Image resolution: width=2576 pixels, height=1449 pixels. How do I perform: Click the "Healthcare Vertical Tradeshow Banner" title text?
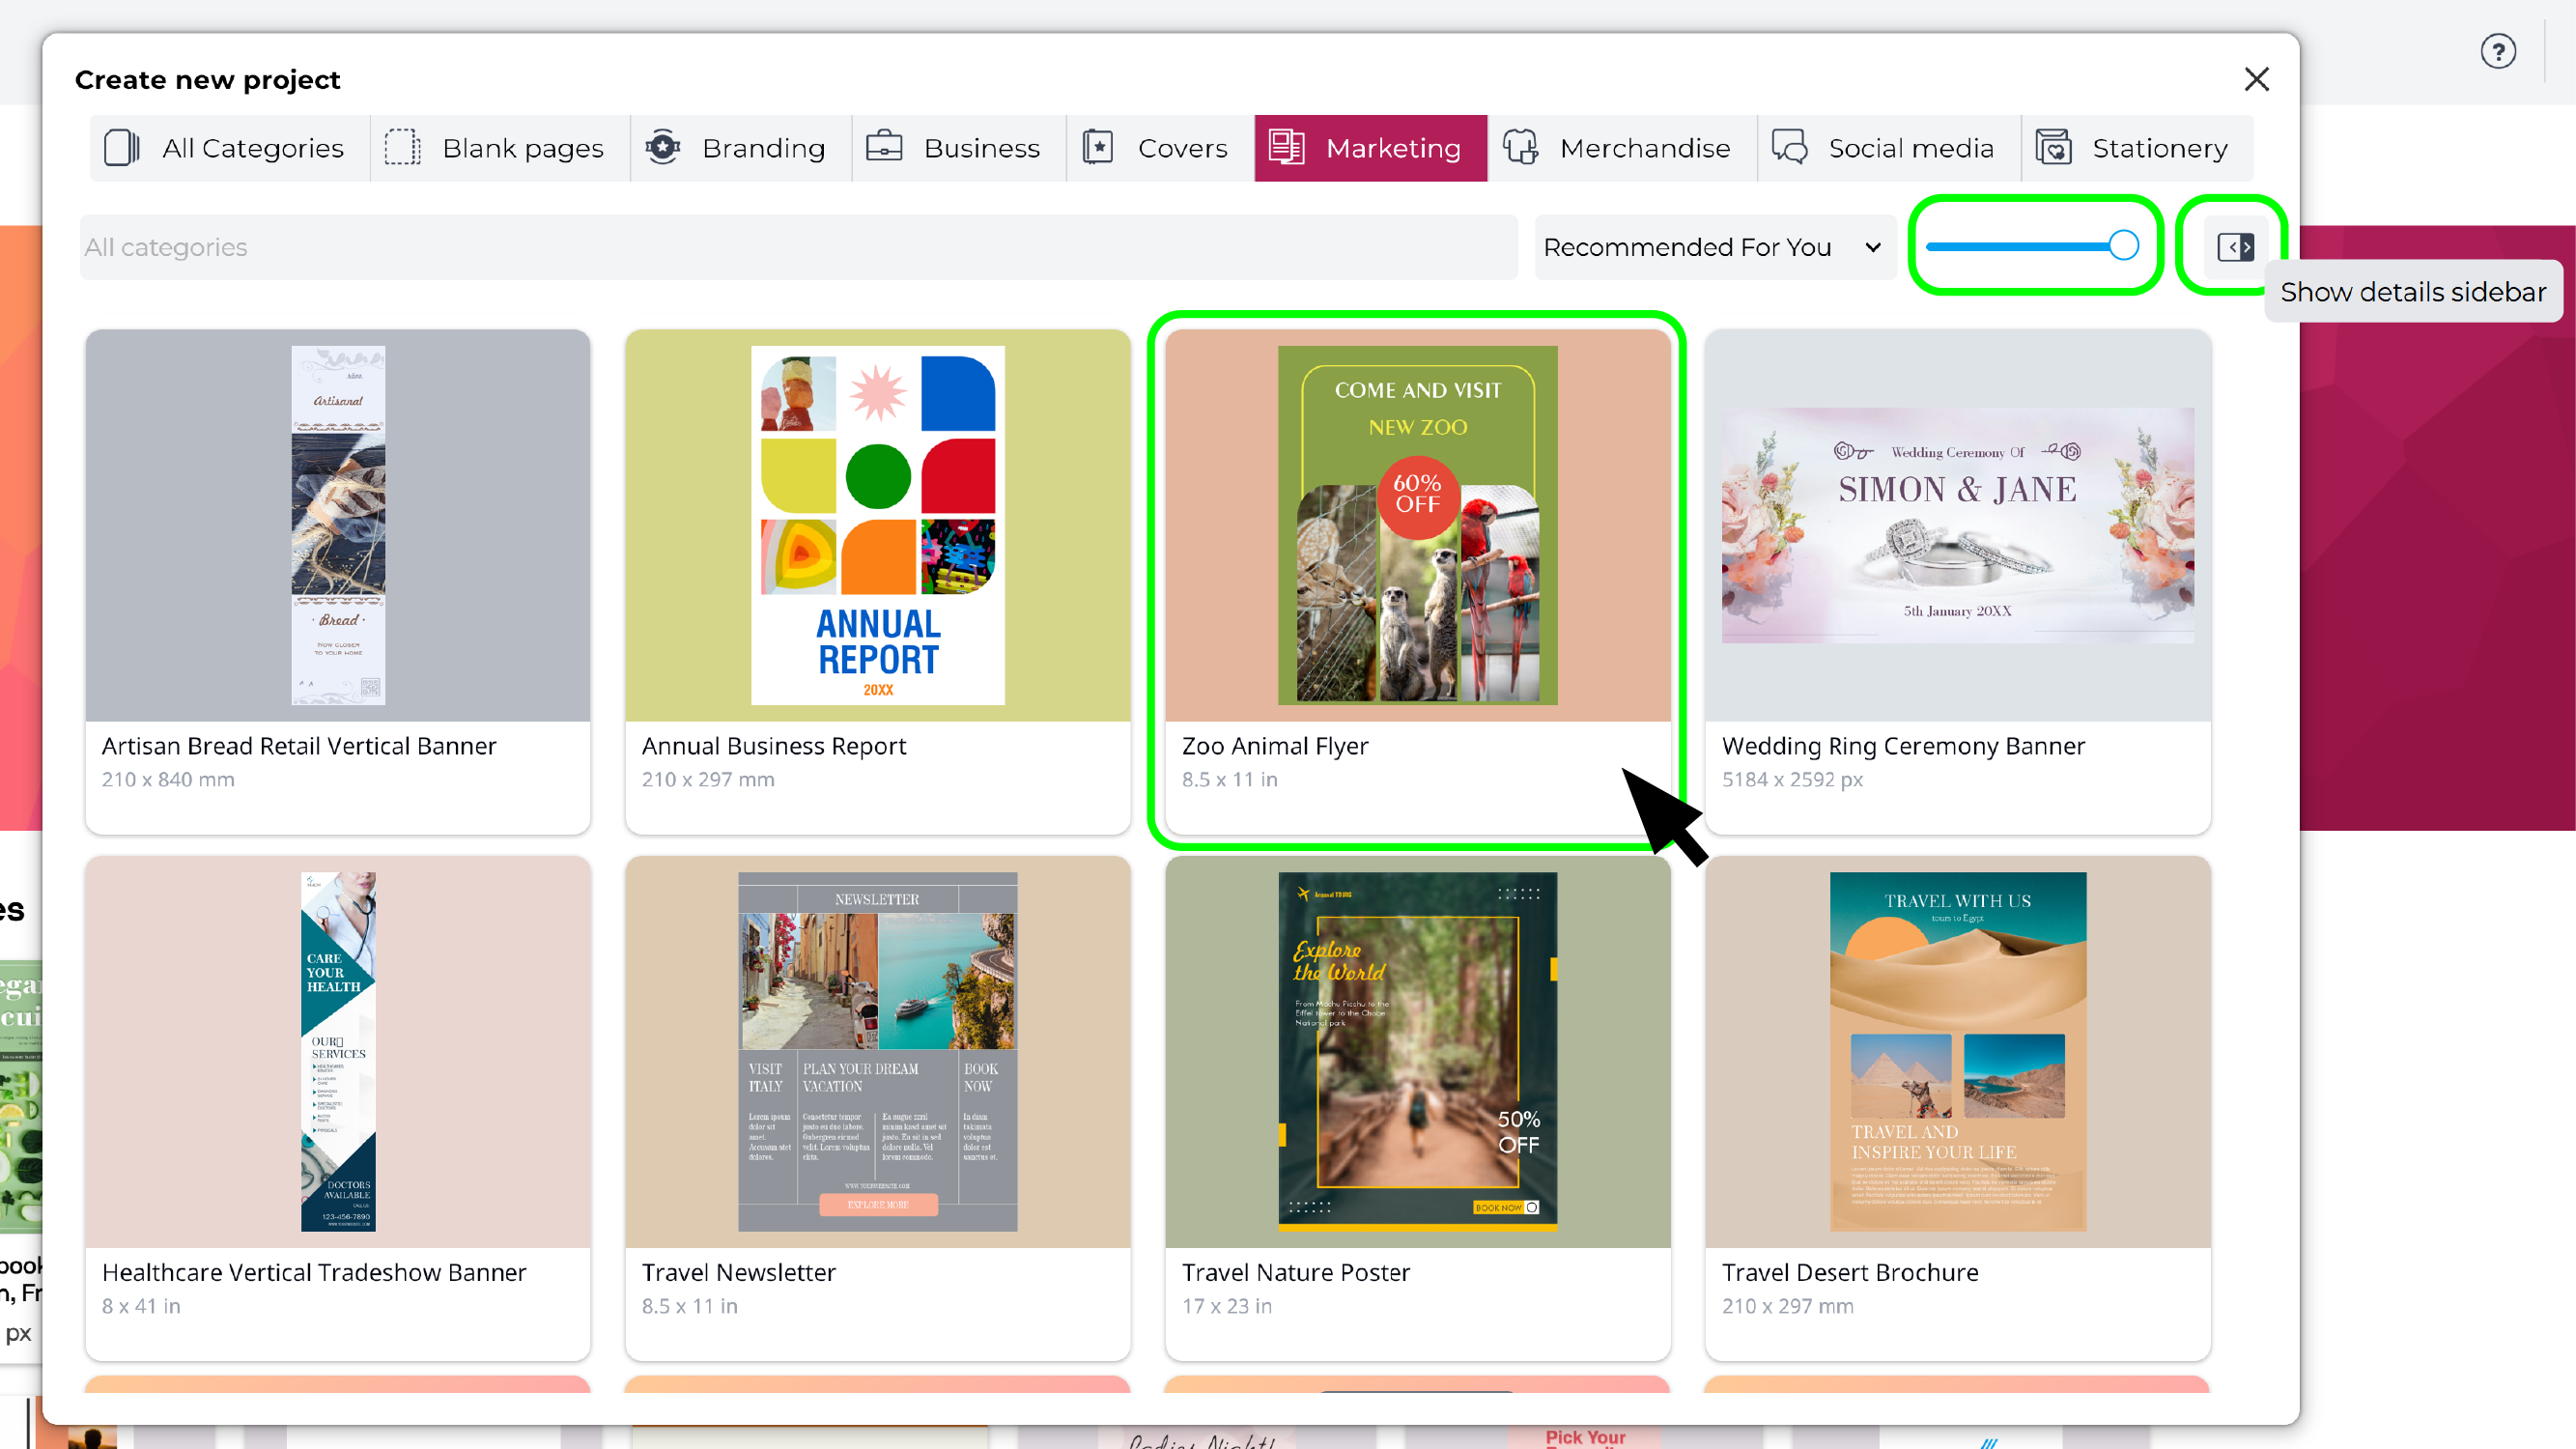coord(314,1272)
